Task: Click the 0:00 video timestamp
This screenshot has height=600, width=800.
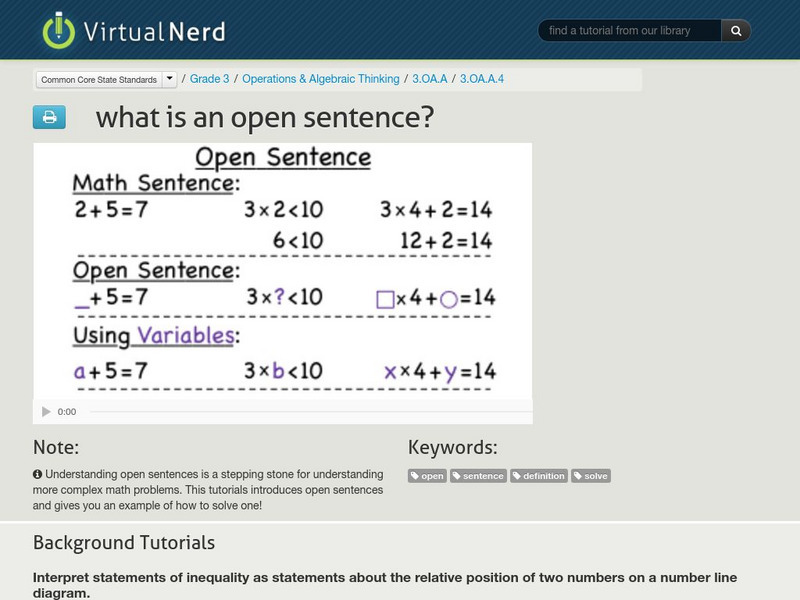Action: [66, 410]
